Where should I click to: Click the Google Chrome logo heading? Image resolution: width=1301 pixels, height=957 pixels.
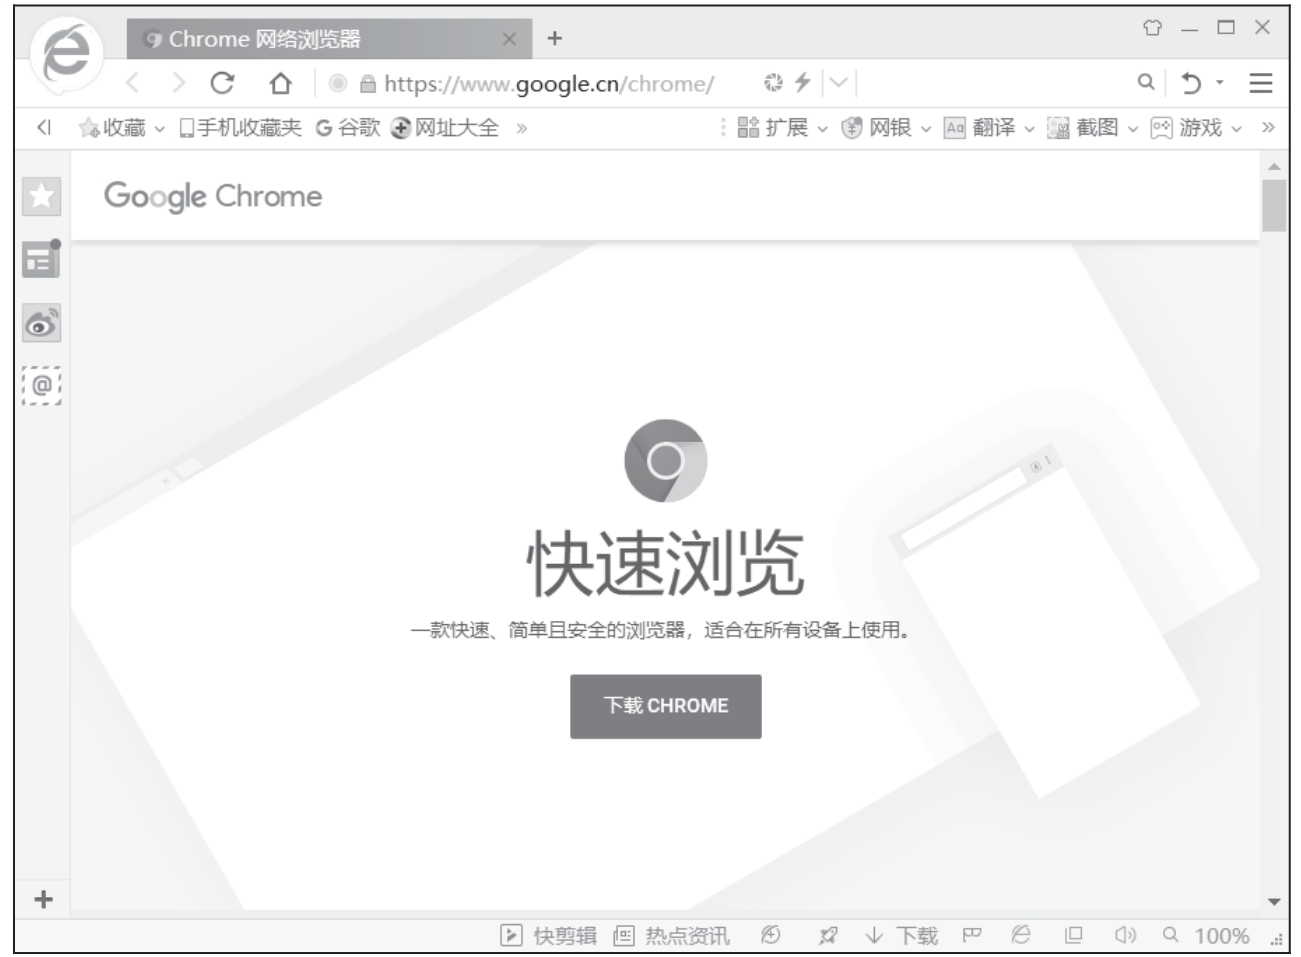click(213, 196)
